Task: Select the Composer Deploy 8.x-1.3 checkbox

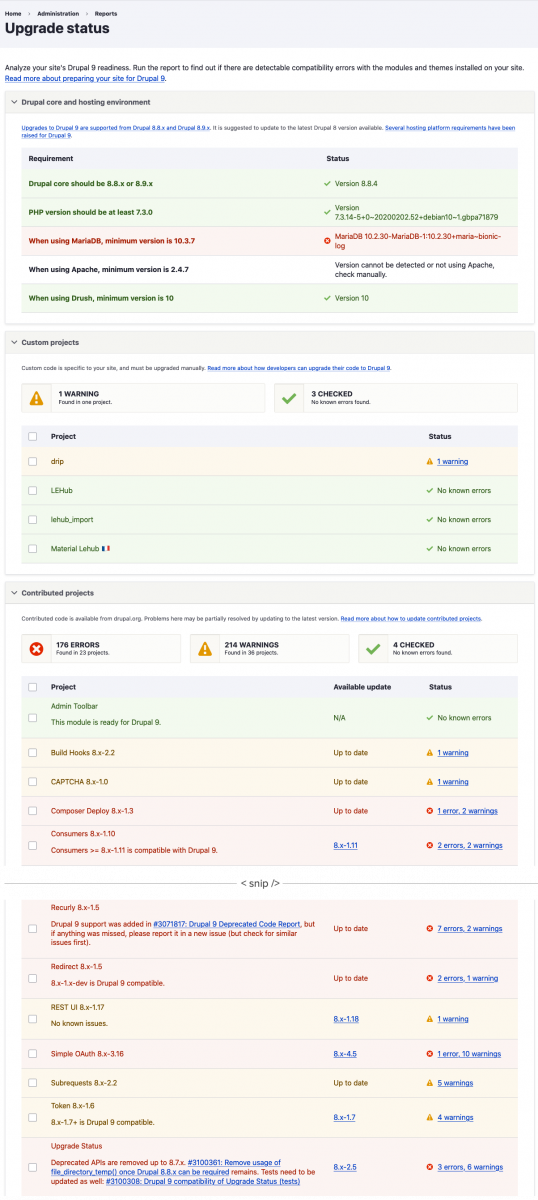Action: (32, 810)
